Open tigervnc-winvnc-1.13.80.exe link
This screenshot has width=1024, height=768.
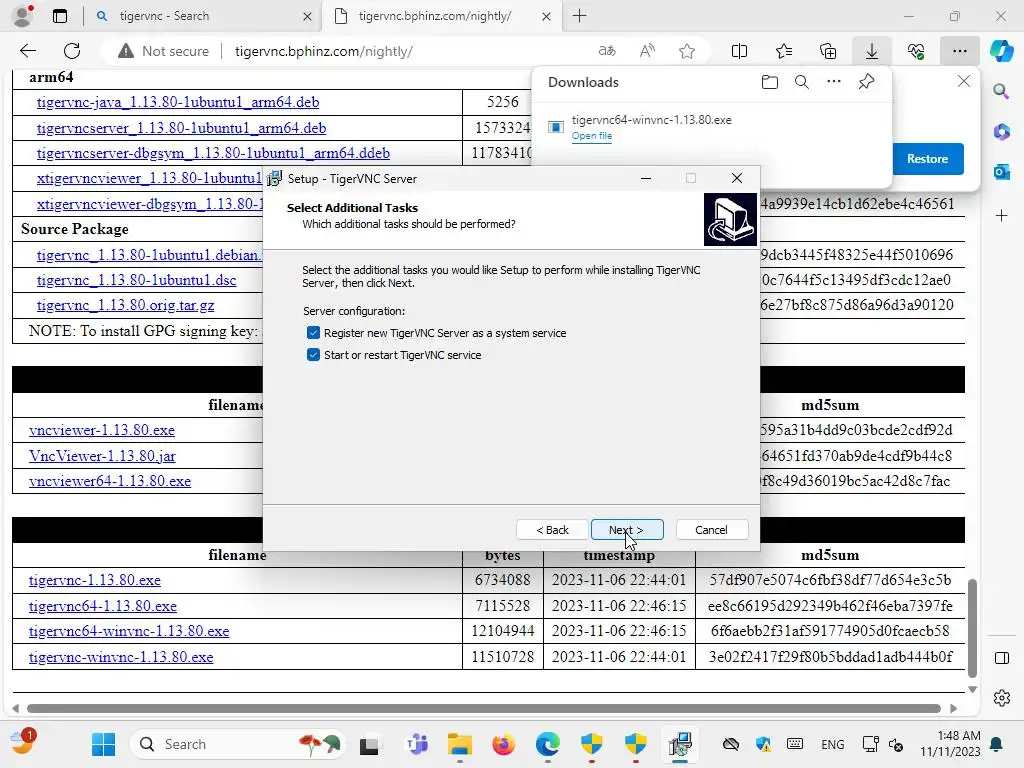(121, 657)
